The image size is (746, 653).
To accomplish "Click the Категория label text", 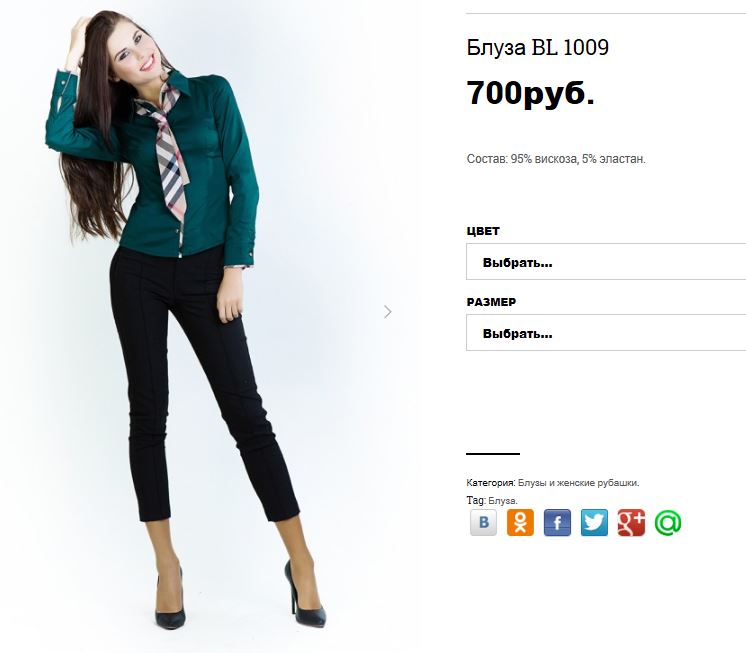I will [x=491, y=483].
